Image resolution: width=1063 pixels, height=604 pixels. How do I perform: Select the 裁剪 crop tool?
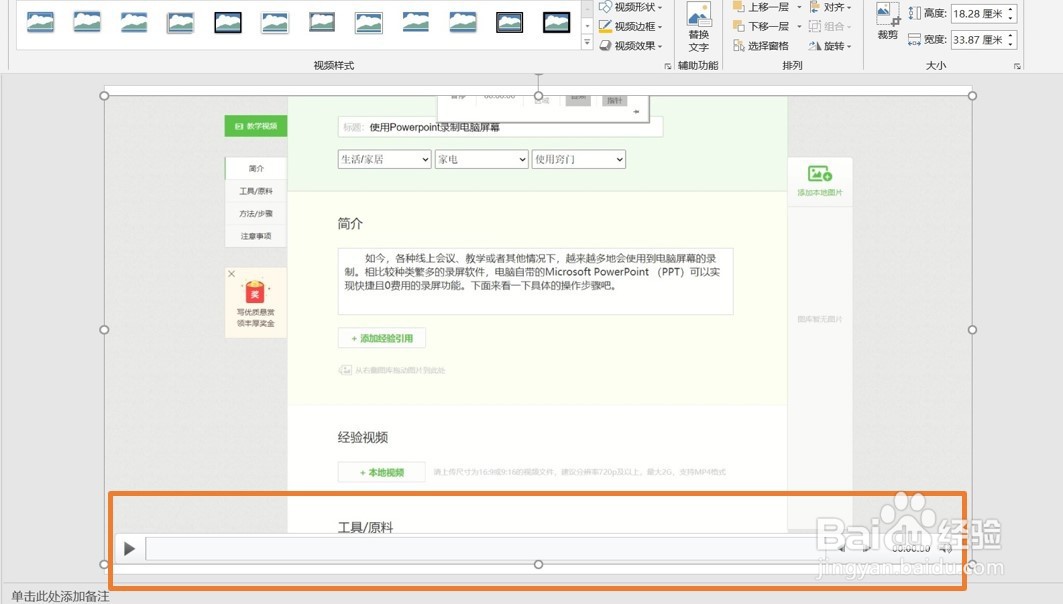click(887, 20)
